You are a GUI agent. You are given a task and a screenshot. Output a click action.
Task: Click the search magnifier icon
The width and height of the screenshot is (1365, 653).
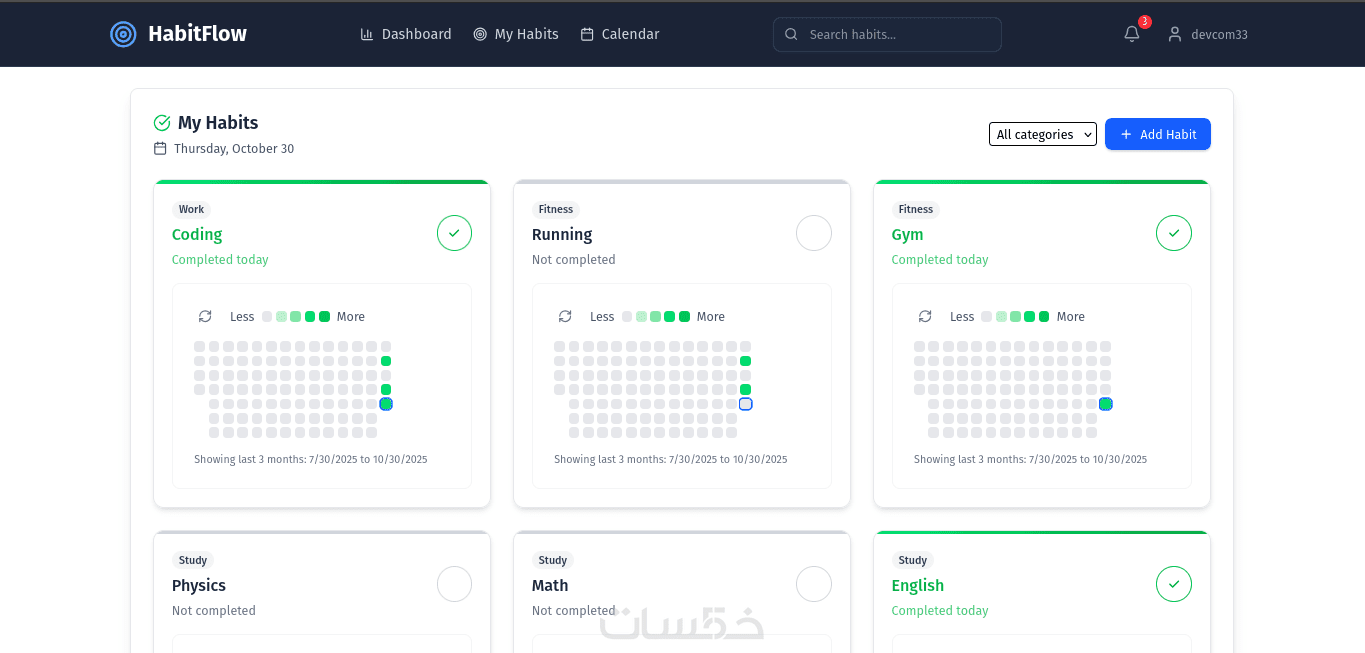pyautogui.click(x=791, y=34)
